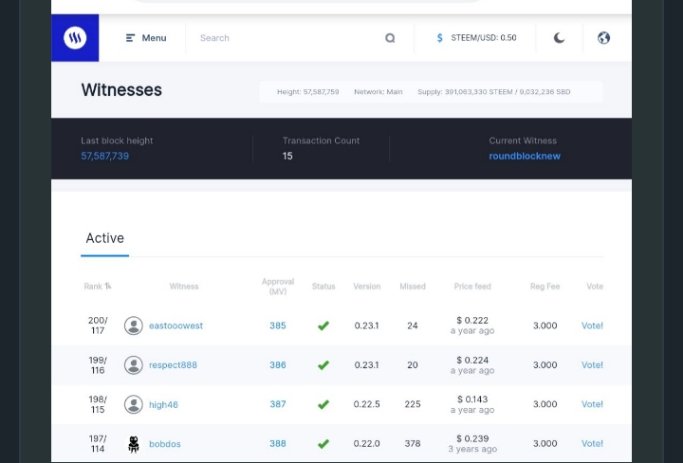683x463 pixels.
Task: Click version 0.22.5 in high46 row
Action: click(x=367, y=404)
